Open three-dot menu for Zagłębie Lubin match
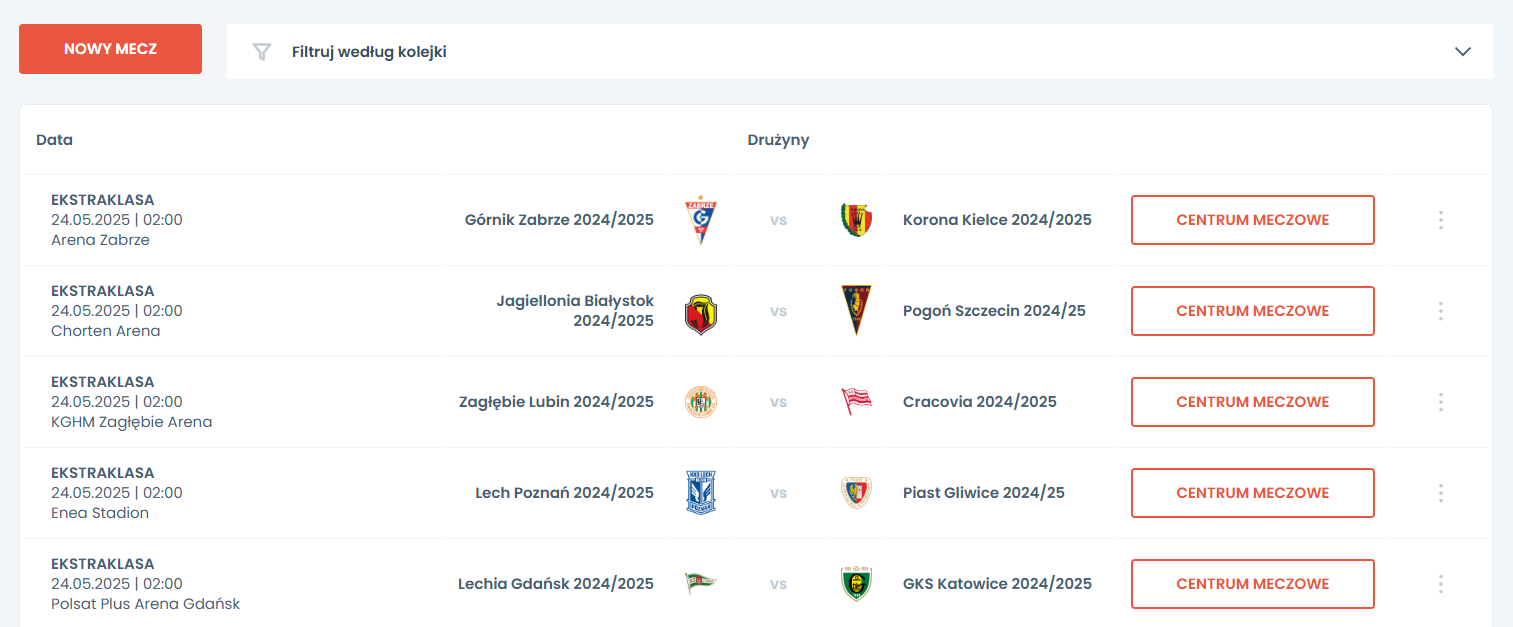 click(1440, 402)
